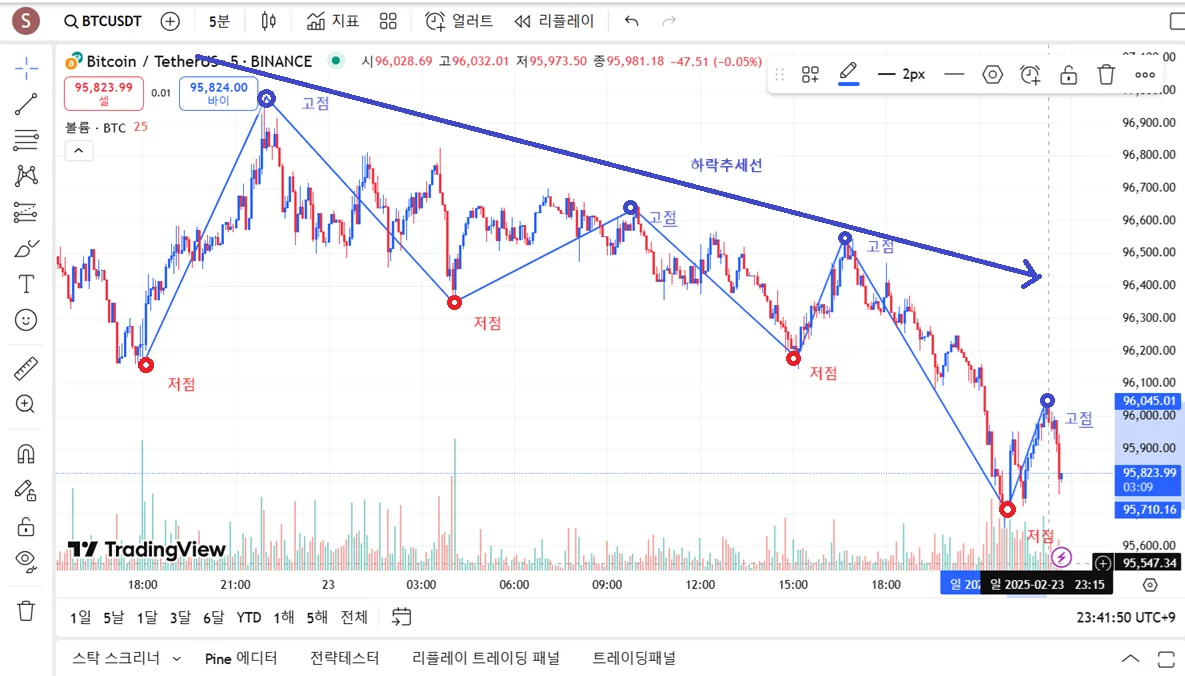The height and width of the screenshot is (676, 1185).
Task: Open the go to date calendar
Action: tap(401, 617)
